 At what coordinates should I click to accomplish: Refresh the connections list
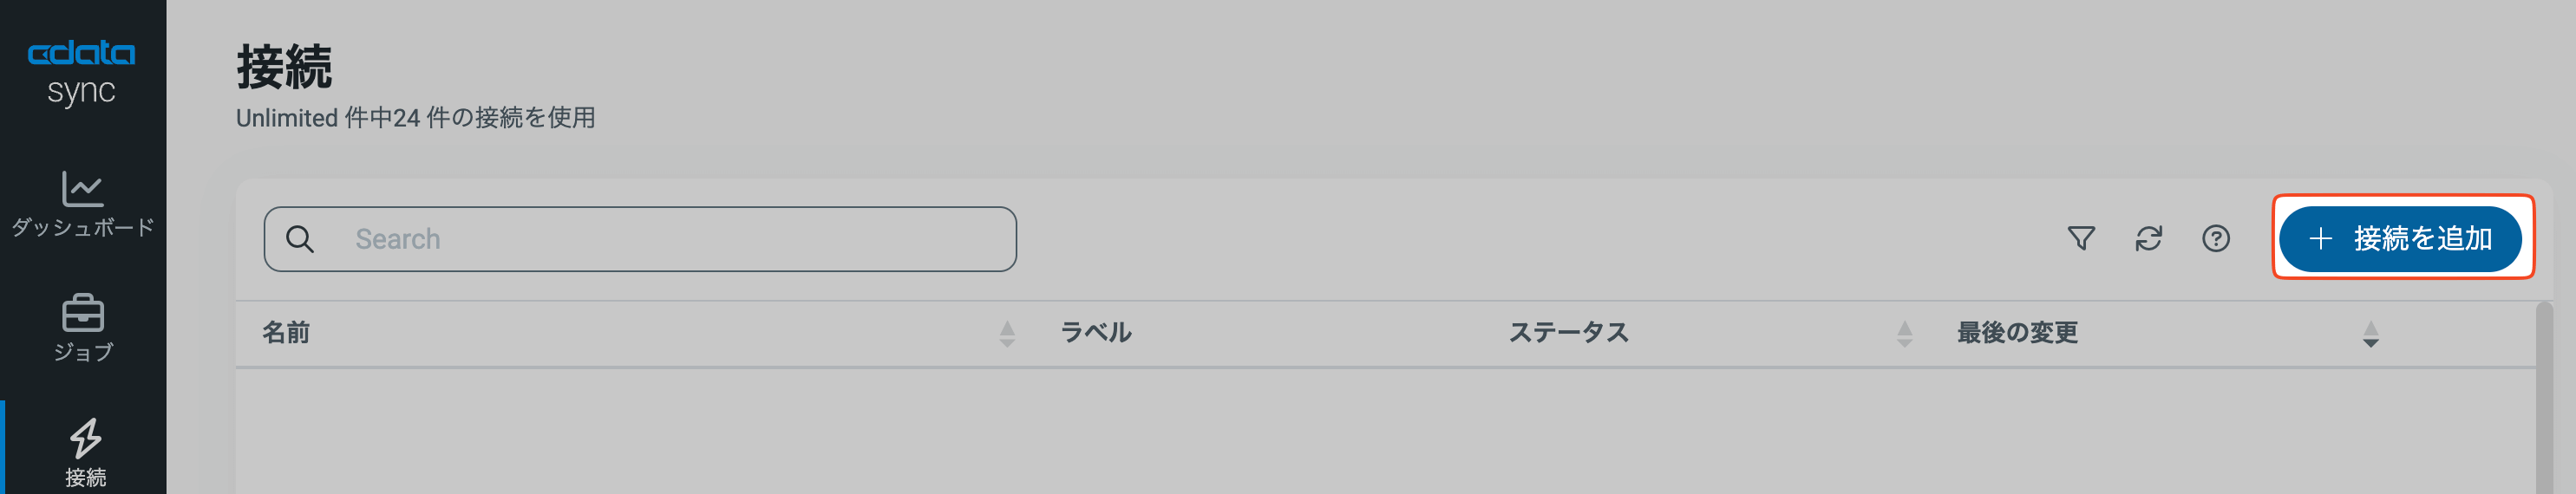click(2148, 239)
